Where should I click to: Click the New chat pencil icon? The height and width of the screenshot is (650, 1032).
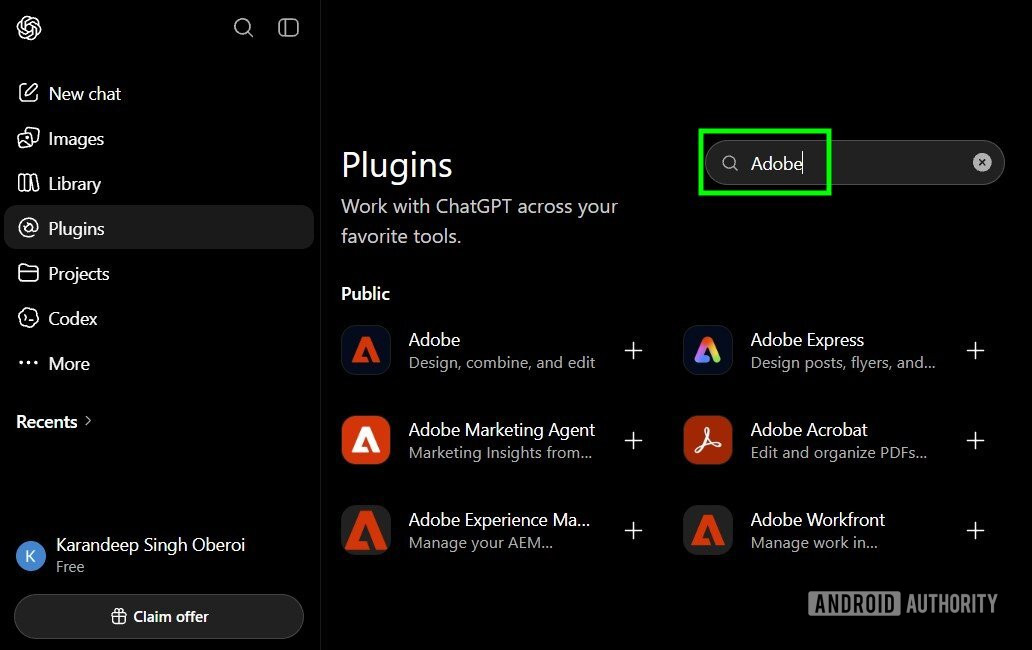pos(28,93)
